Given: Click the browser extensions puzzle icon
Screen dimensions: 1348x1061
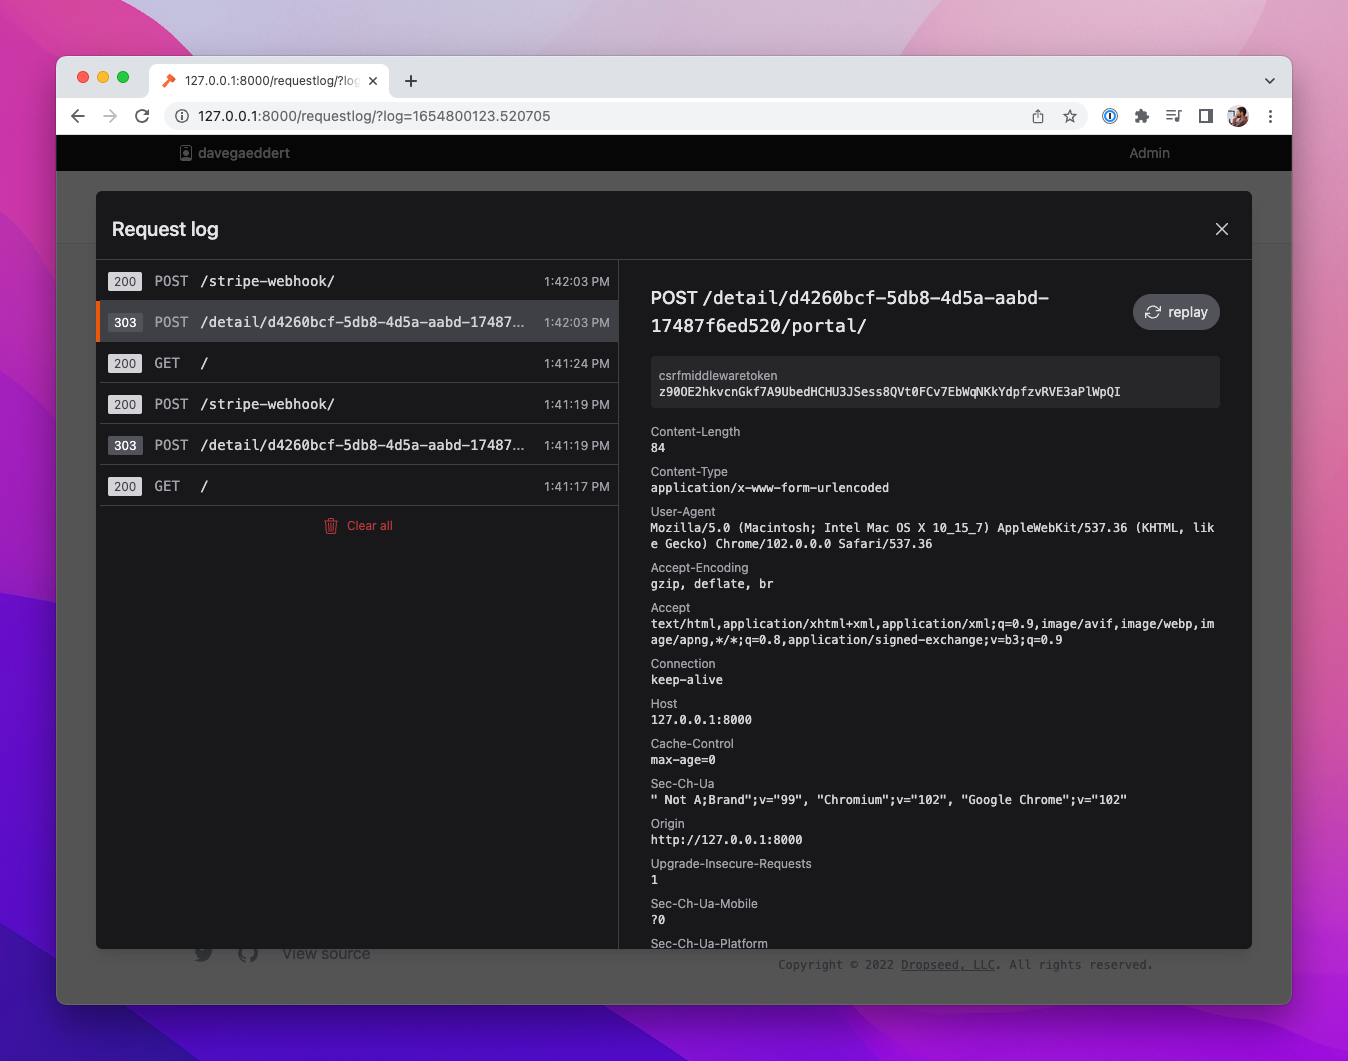Looking at the screenshot, I should coord(1142,116).
